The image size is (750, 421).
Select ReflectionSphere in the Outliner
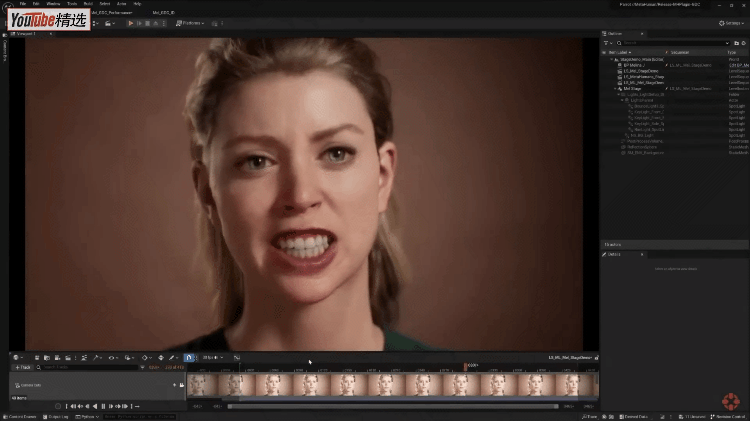coord(642,147)
